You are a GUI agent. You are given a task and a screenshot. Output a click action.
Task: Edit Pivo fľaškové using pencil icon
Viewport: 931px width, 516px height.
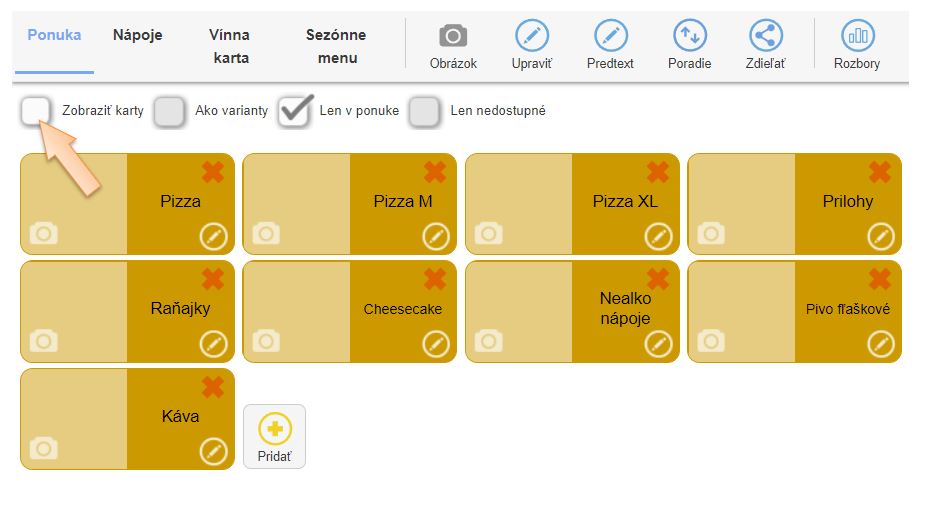point(880,344)
